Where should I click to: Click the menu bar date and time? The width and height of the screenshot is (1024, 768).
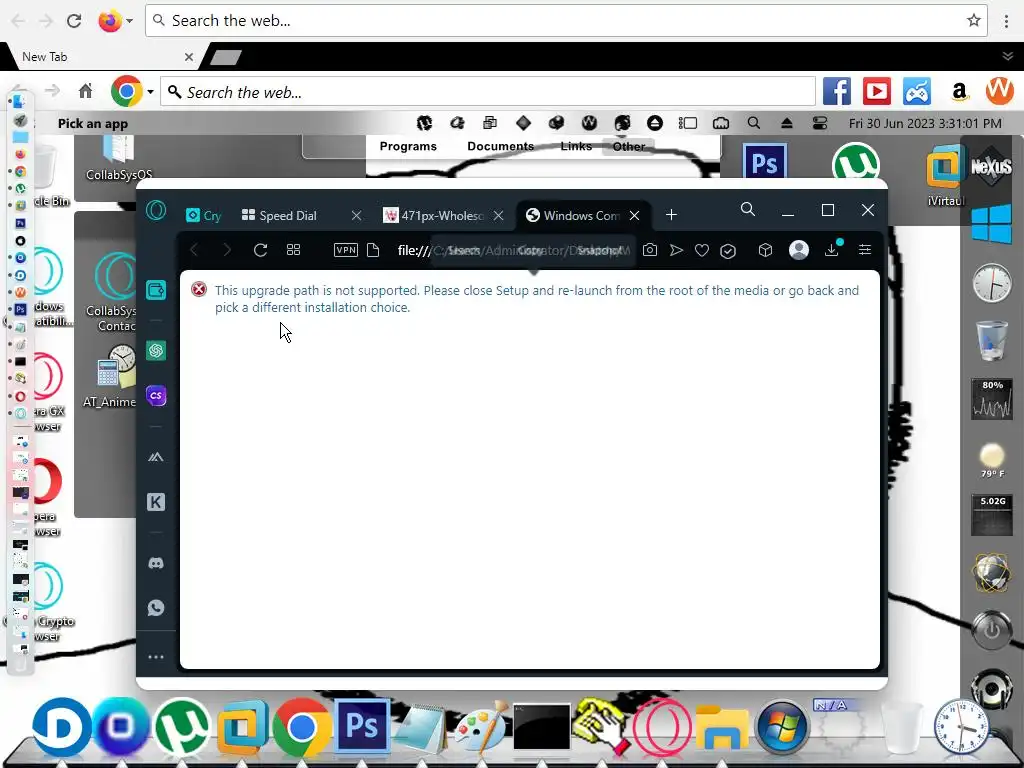click(925, 123)
